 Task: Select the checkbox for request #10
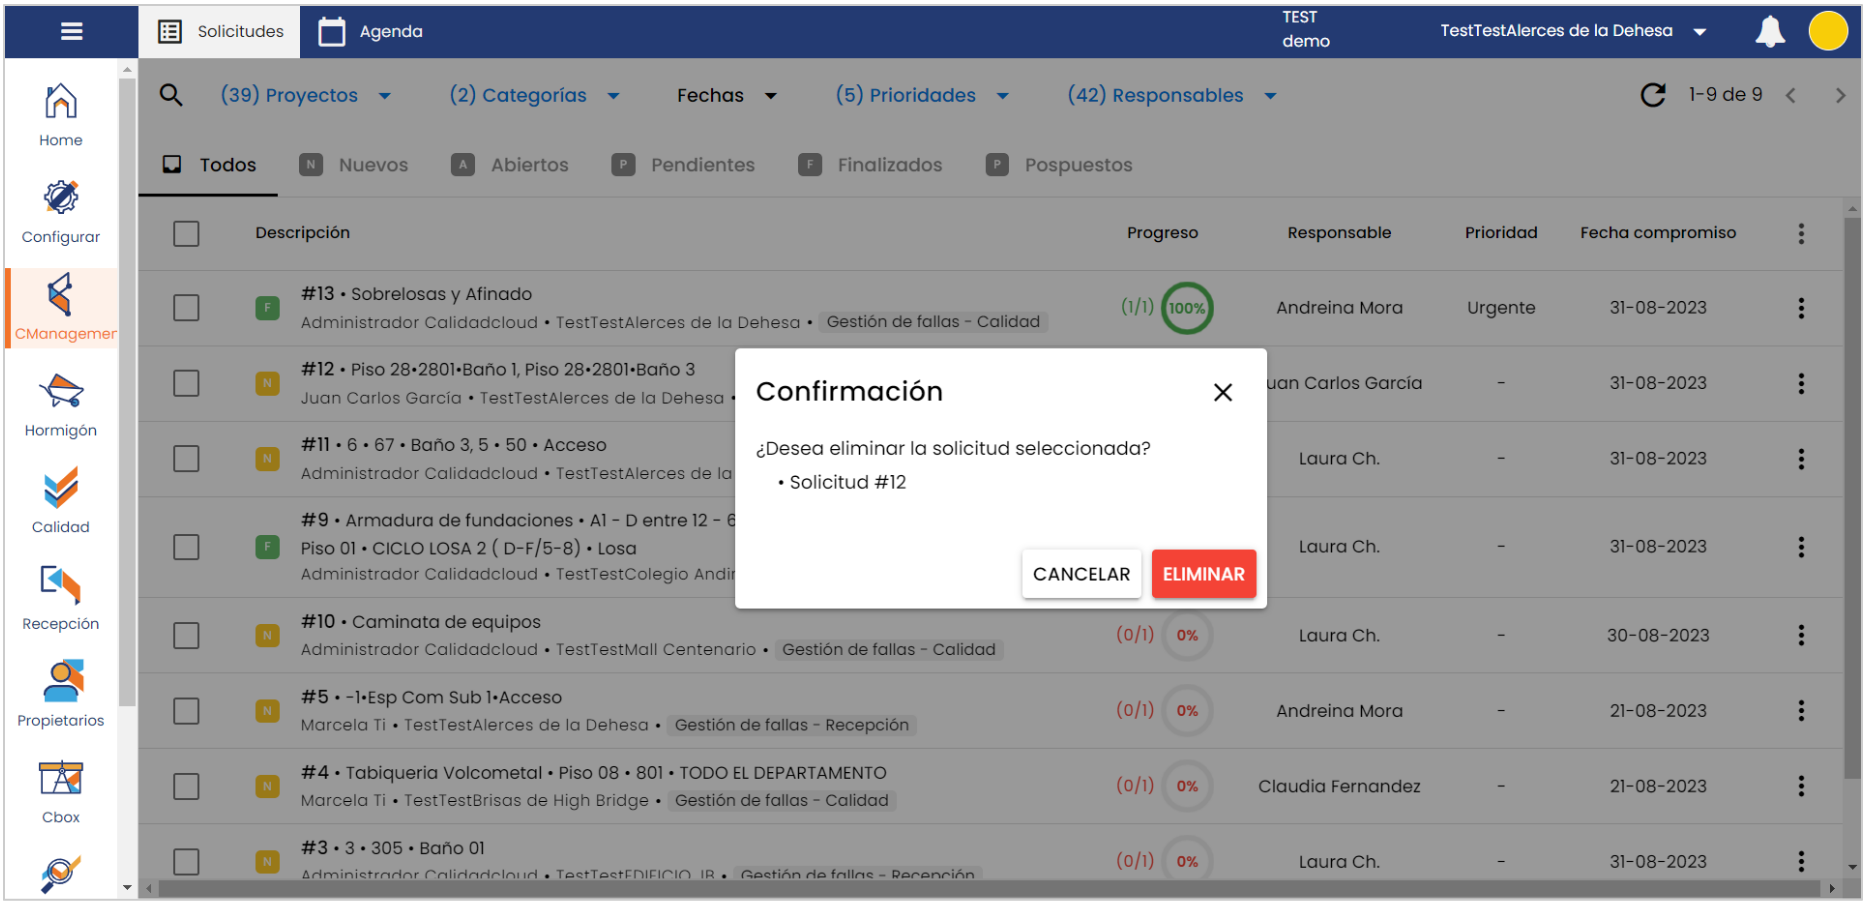(x=186, y=636)
